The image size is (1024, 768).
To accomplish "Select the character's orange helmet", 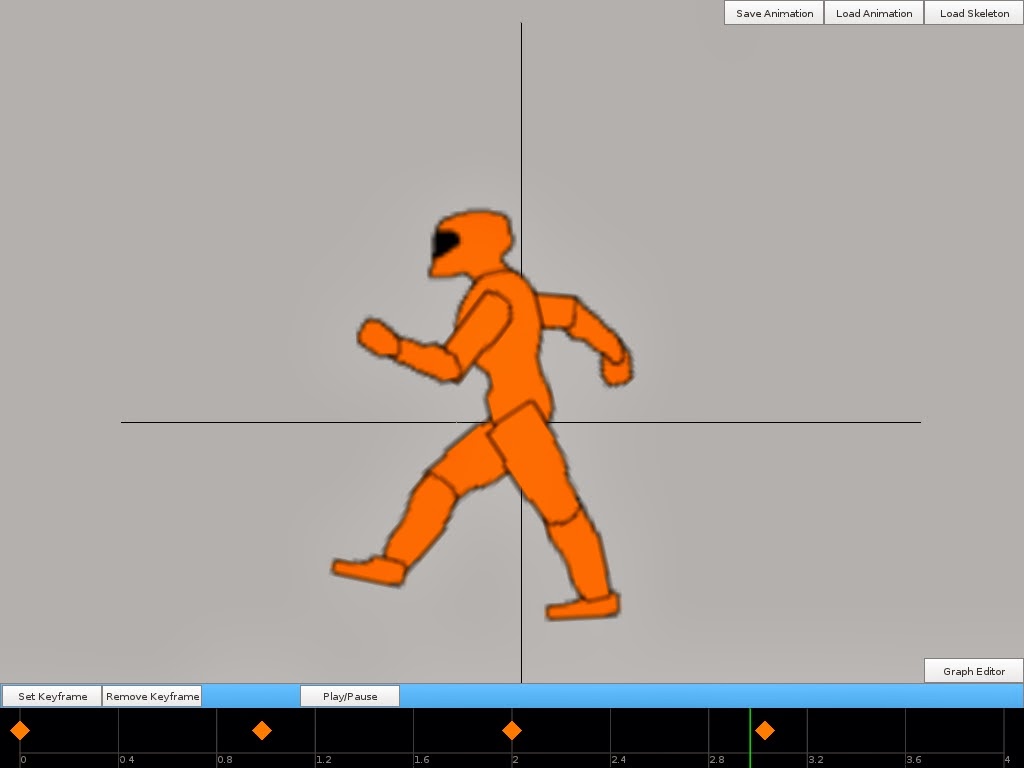I will click(x=478, y=240).
